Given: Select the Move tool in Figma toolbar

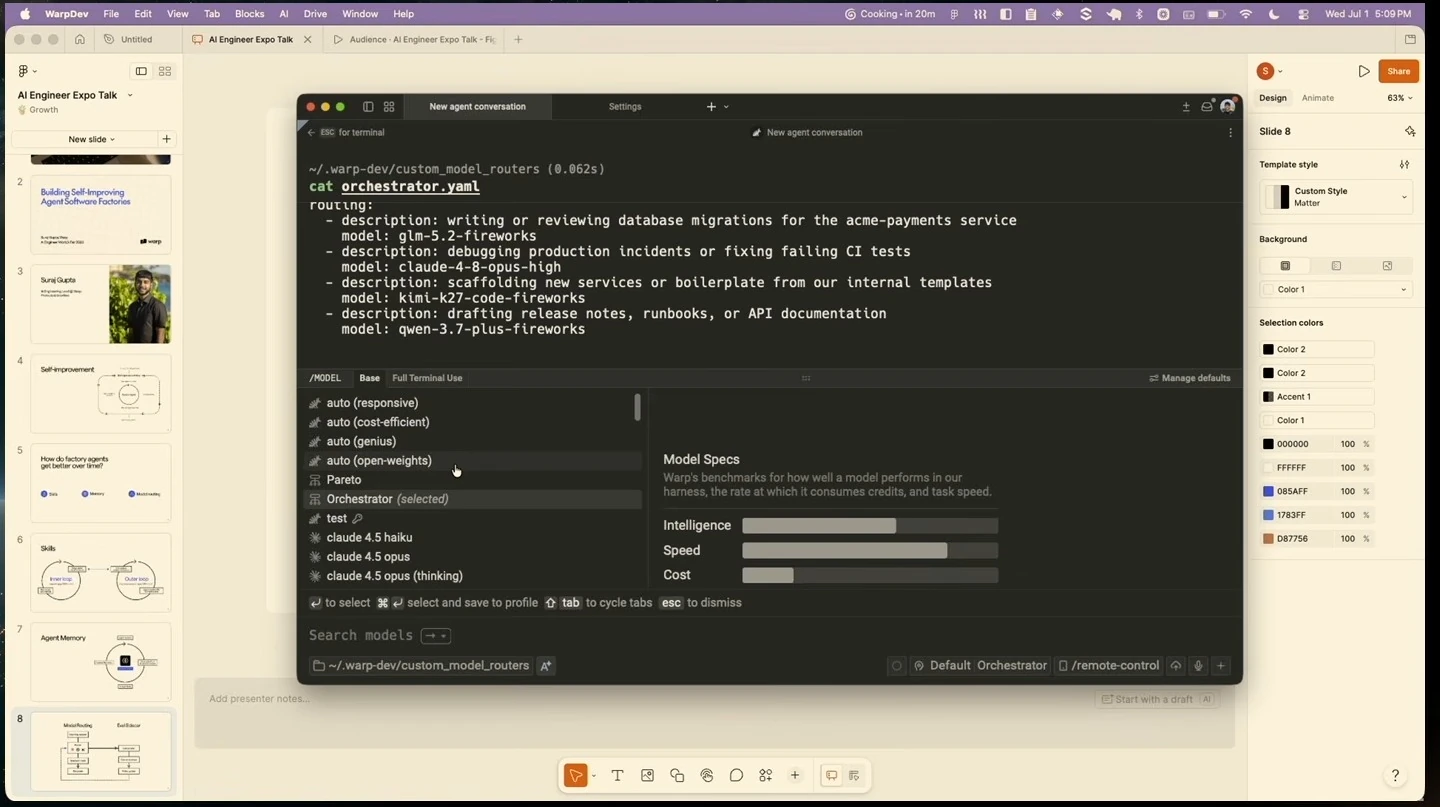Looking at the screenshot, I should [575, 776].
